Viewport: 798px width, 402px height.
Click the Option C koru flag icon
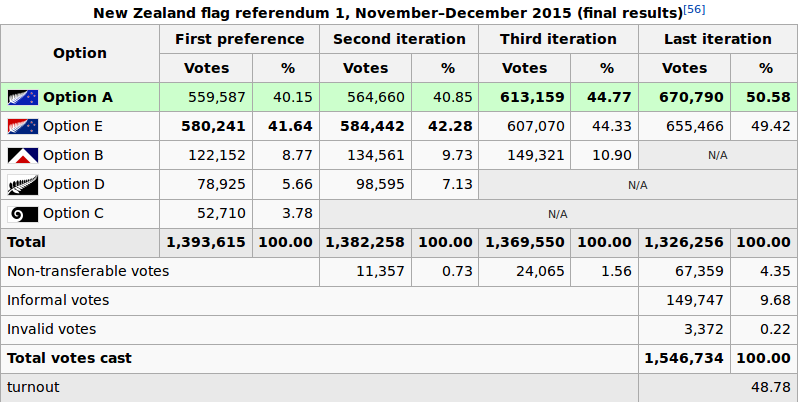point(22,214)
